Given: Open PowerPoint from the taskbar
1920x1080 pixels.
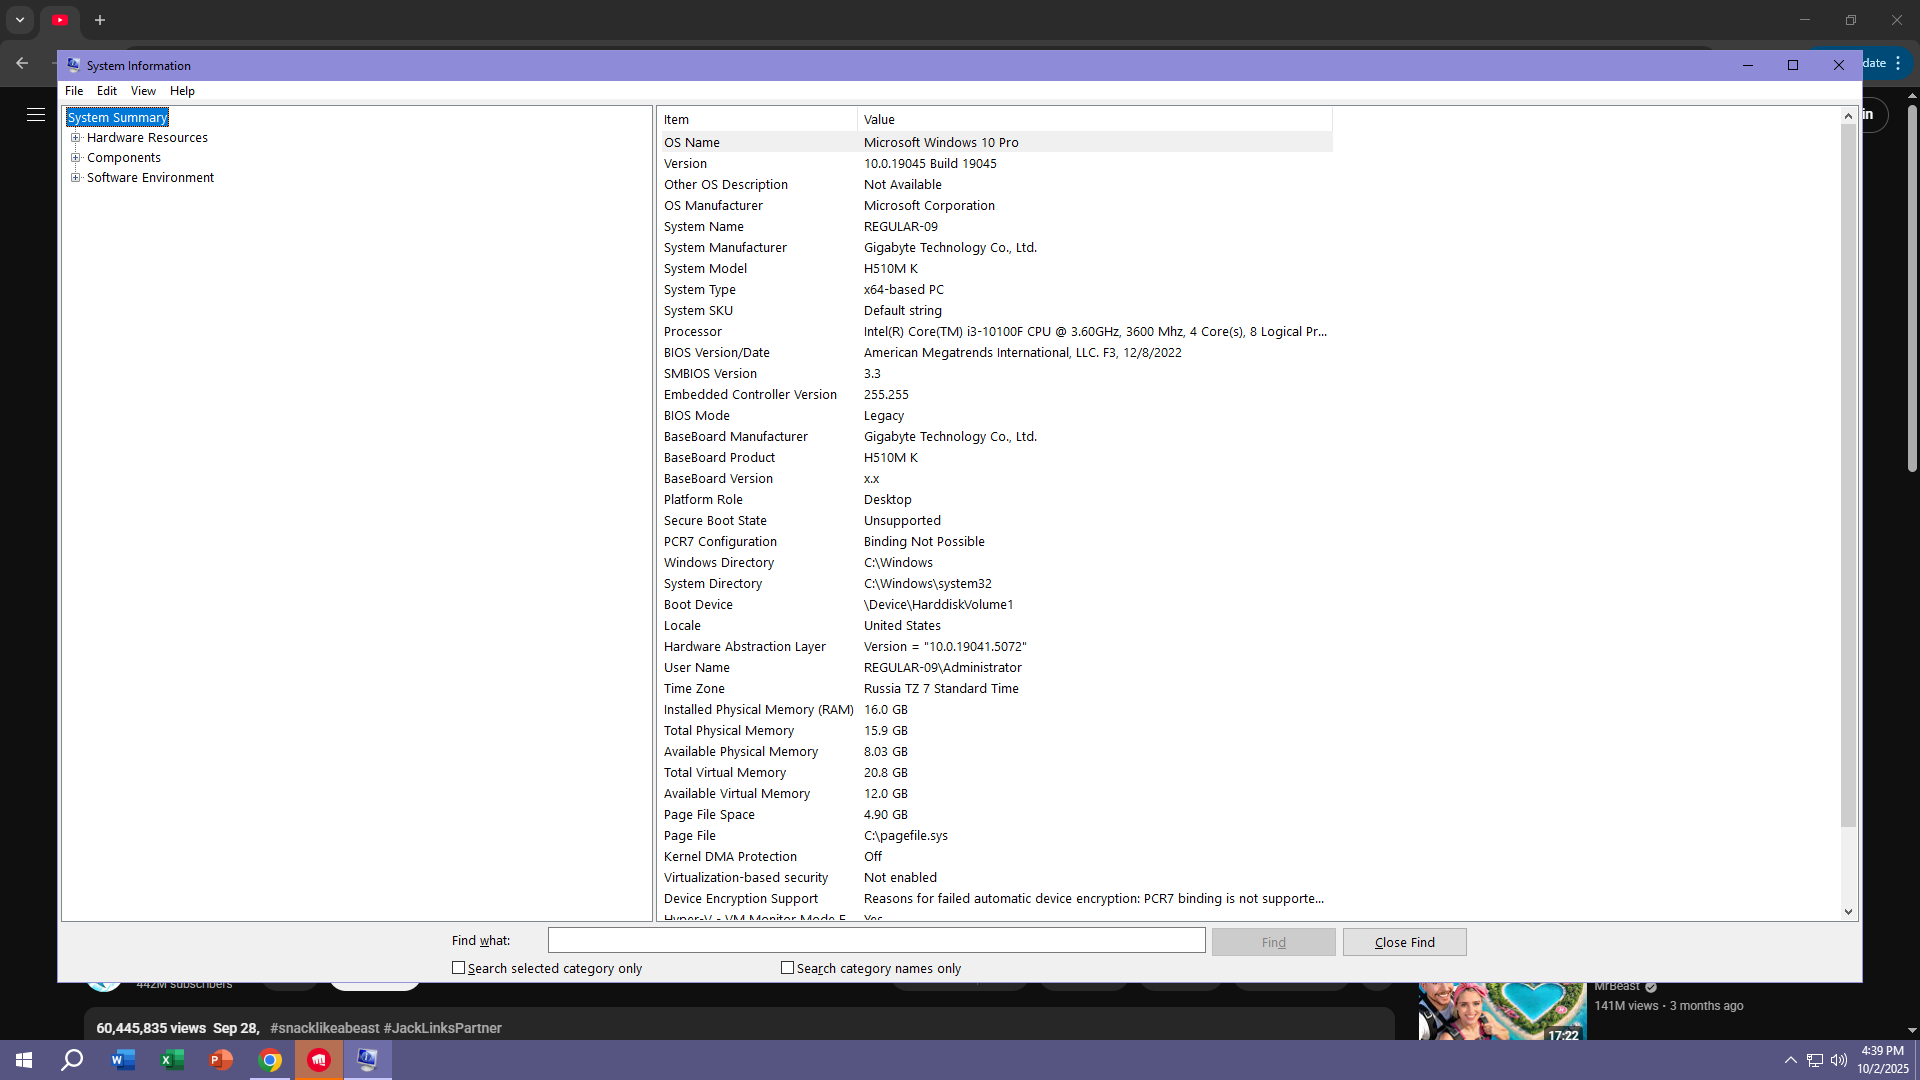Looking at the screenshot, I should pos(221,1060).
